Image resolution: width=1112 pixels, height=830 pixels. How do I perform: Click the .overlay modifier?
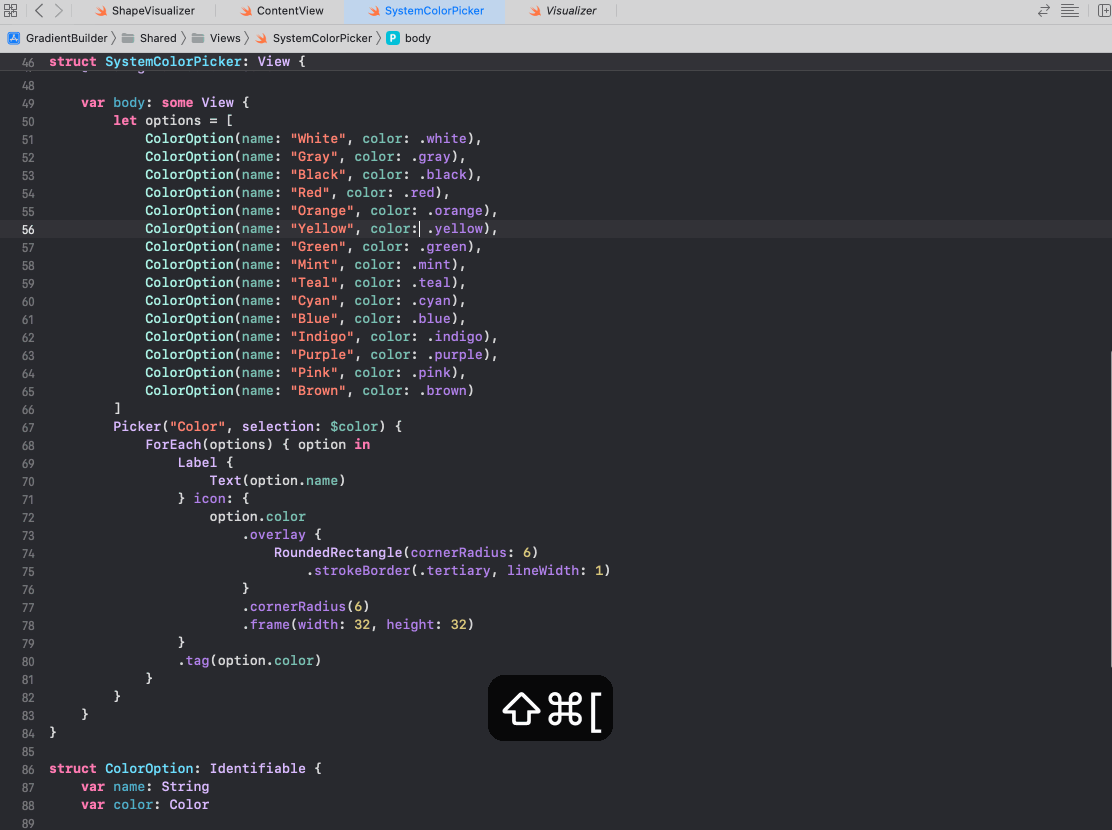click(x=274, y=535)
